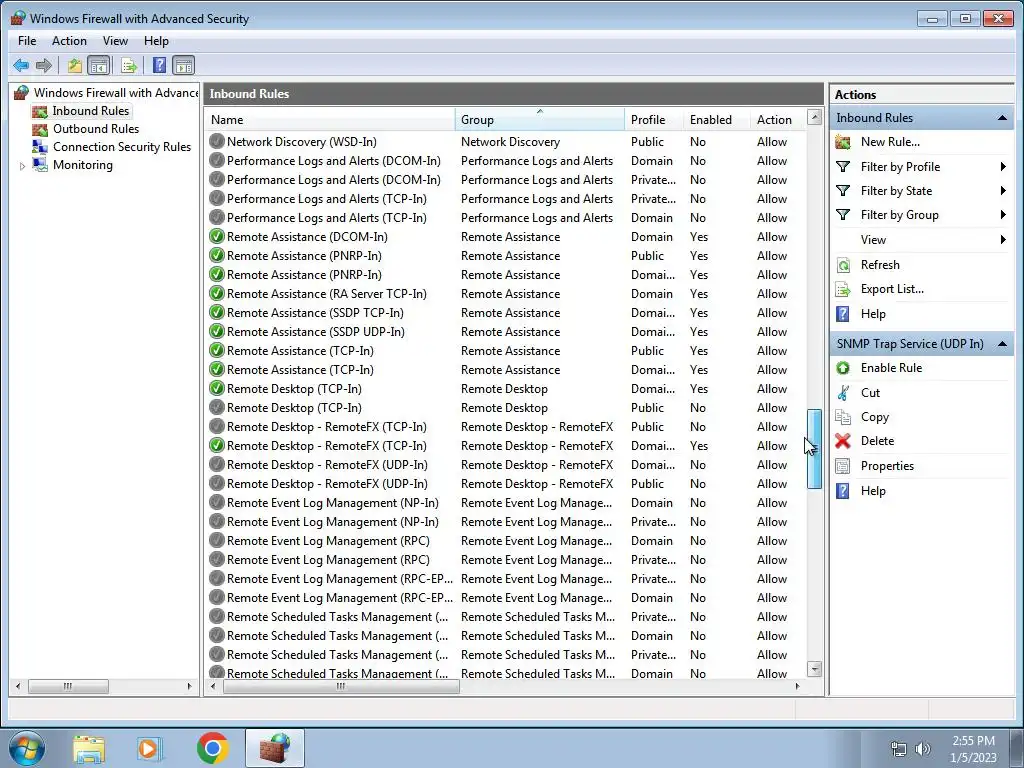The height and width of the screenshot is (768, 1024).
Task: Click the volume speaker tray icon
Action: coord(922,749)
